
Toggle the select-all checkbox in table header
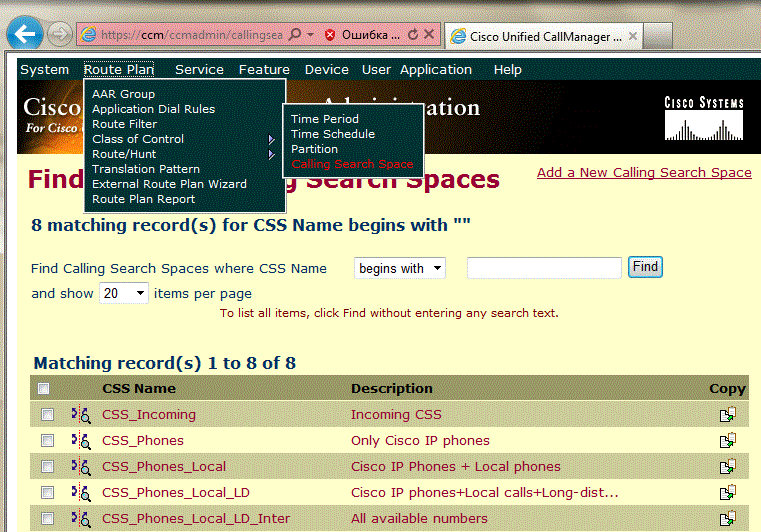click(44, 389)
